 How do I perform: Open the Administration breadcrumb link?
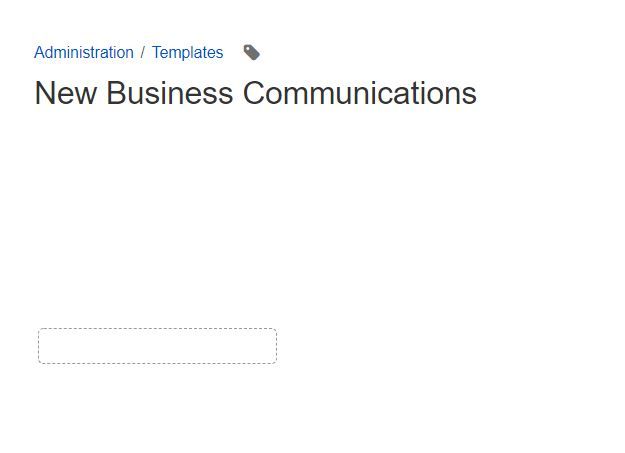[84, 53]
